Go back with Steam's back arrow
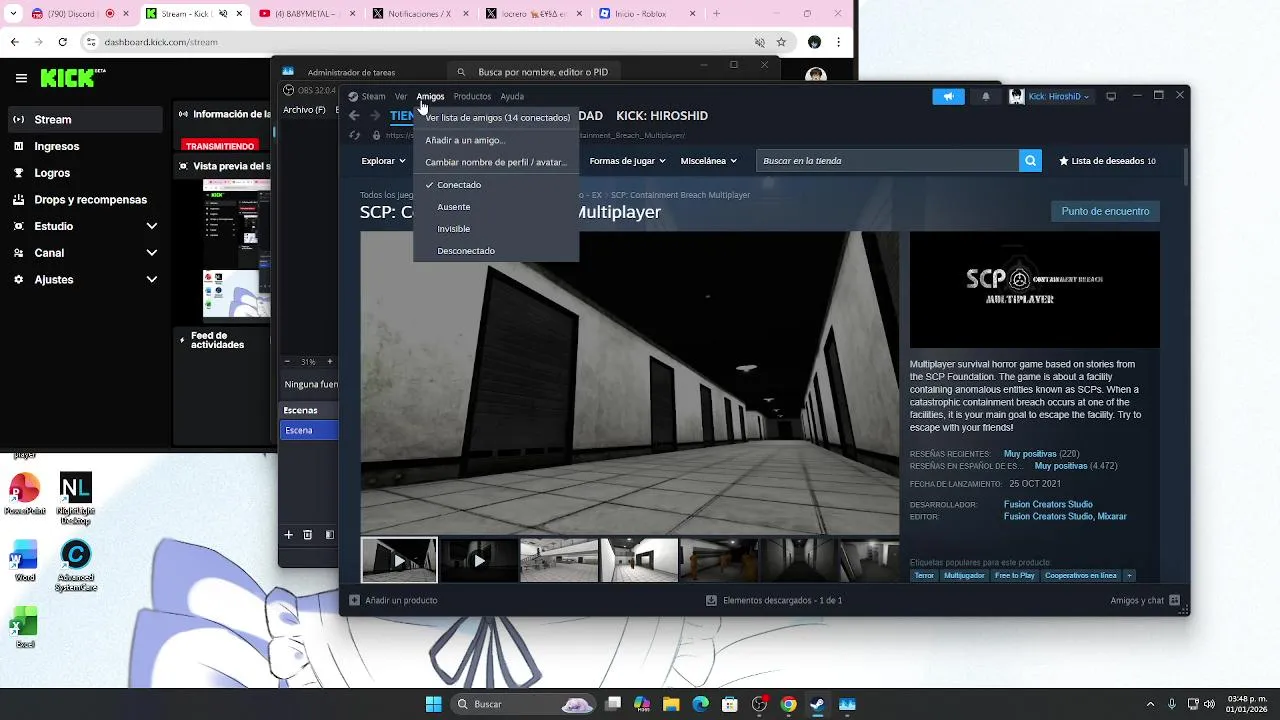The width and height of the screenshot is (1280, 720). pos(354,116)
